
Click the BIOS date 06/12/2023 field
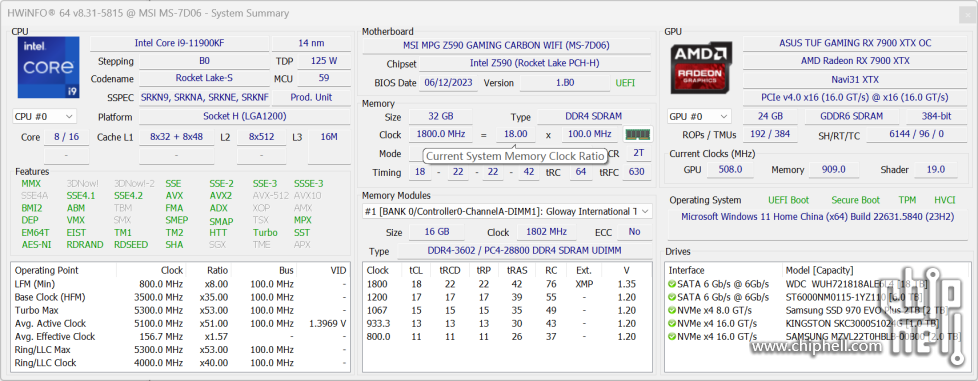coord(448,83)
